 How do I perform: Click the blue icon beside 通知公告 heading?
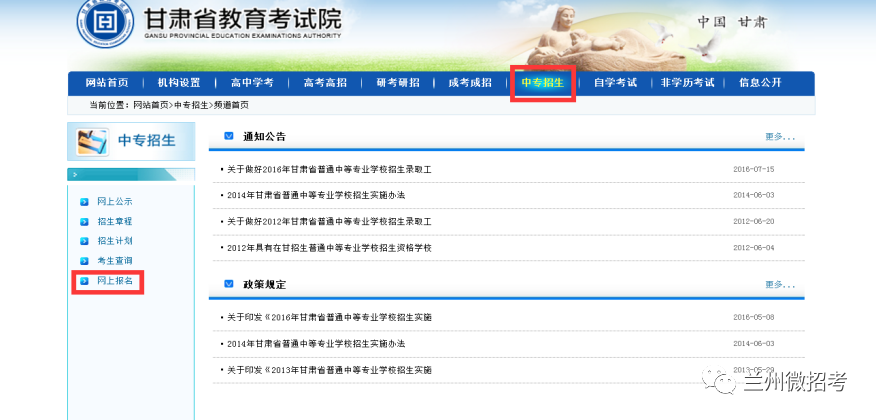pyautogui.click(x=229, y=136)
